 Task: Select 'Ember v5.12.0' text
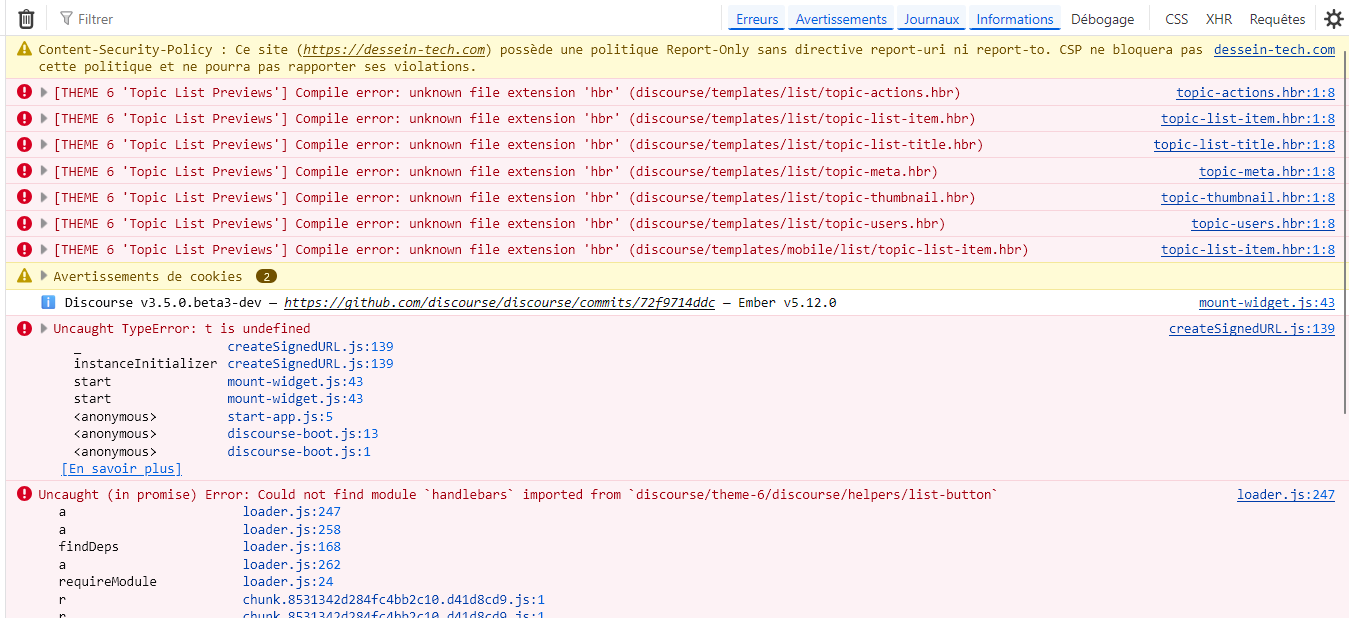click(x=786, y=302)
